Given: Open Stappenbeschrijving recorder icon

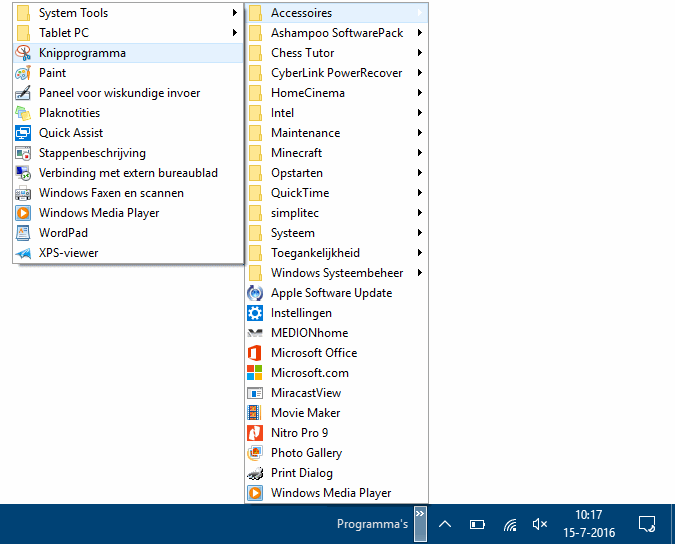Looking at the screenshot, I should [x=23, y=153].
